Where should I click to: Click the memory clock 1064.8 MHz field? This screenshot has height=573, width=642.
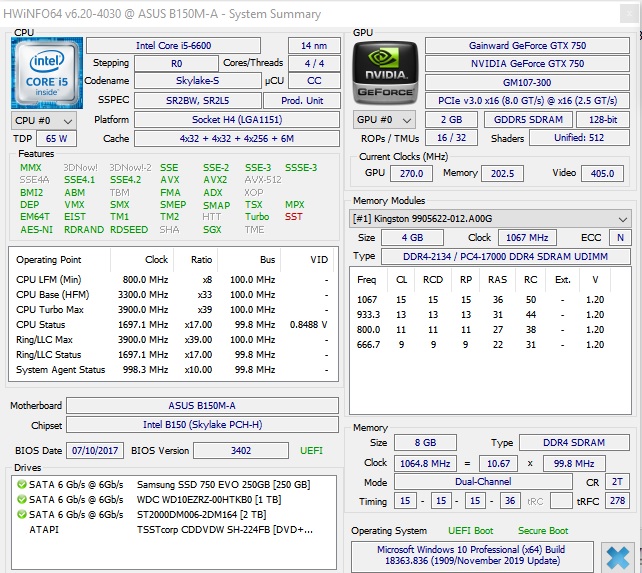click(425, 463)
